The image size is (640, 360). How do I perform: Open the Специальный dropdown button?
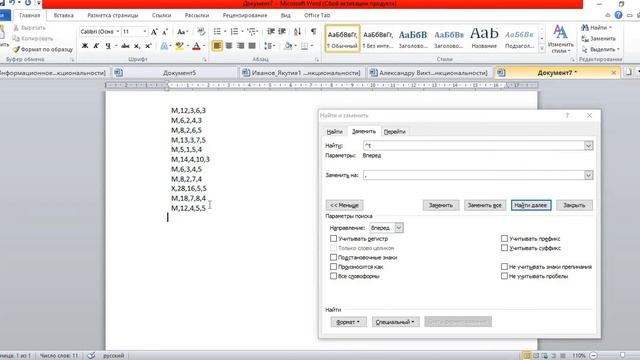click(x=395, y=322)
